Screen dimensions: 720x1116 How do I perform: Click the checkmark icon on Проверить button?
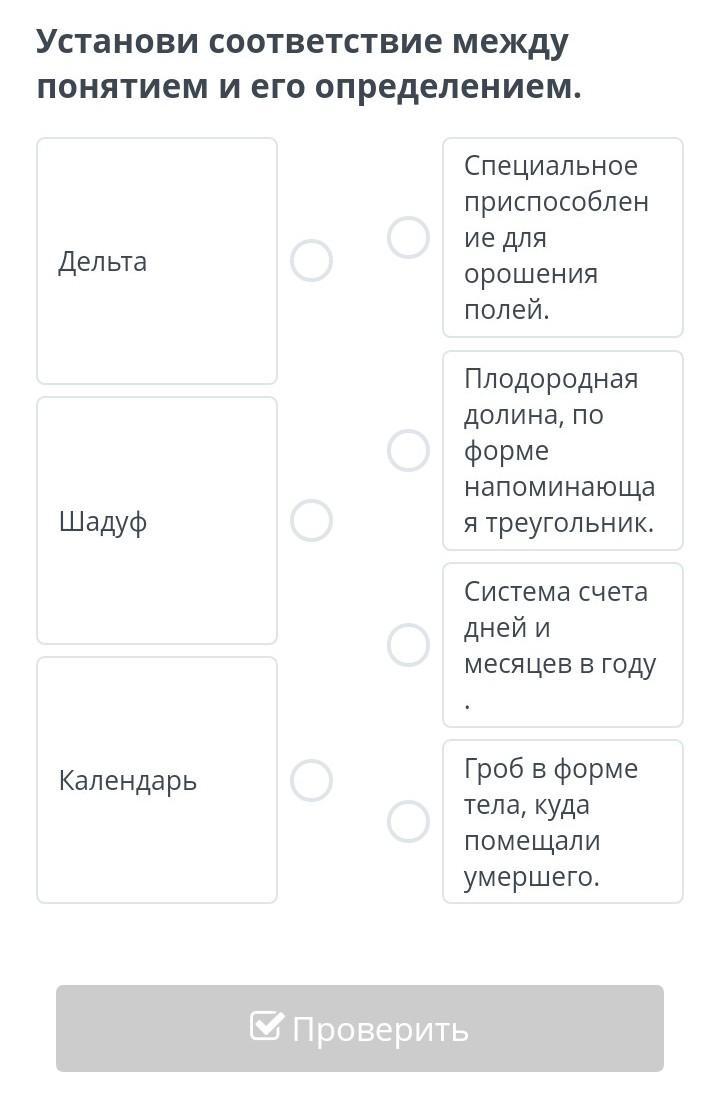[267, 1026]
